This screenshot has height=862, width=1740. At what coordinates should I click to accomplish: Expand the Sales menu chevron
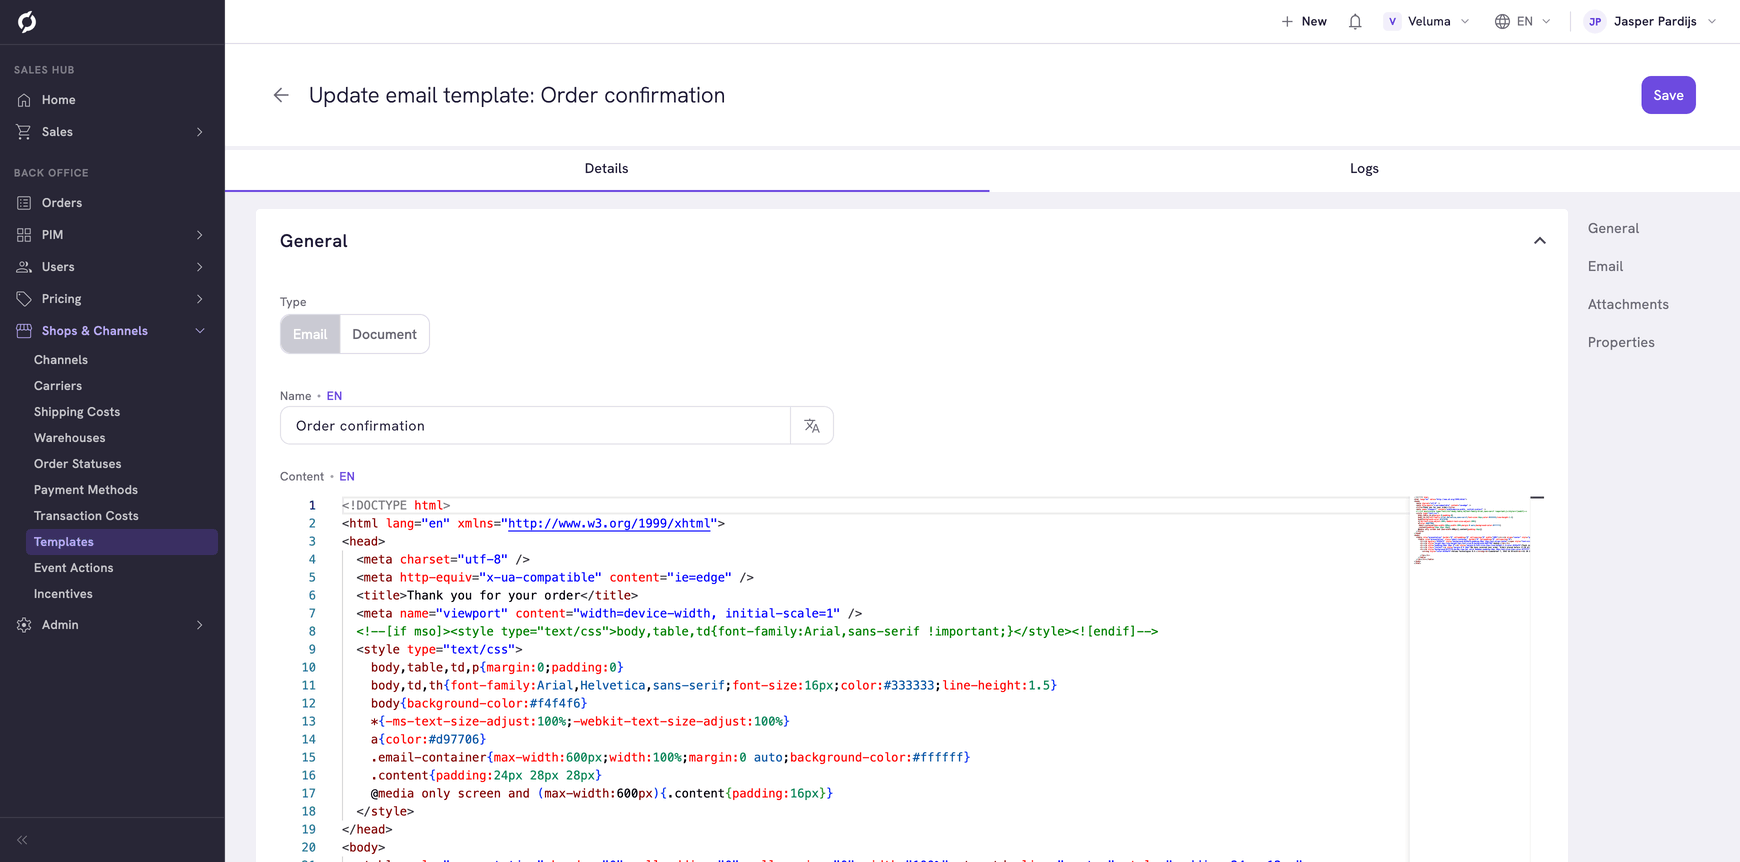[200, 132]
